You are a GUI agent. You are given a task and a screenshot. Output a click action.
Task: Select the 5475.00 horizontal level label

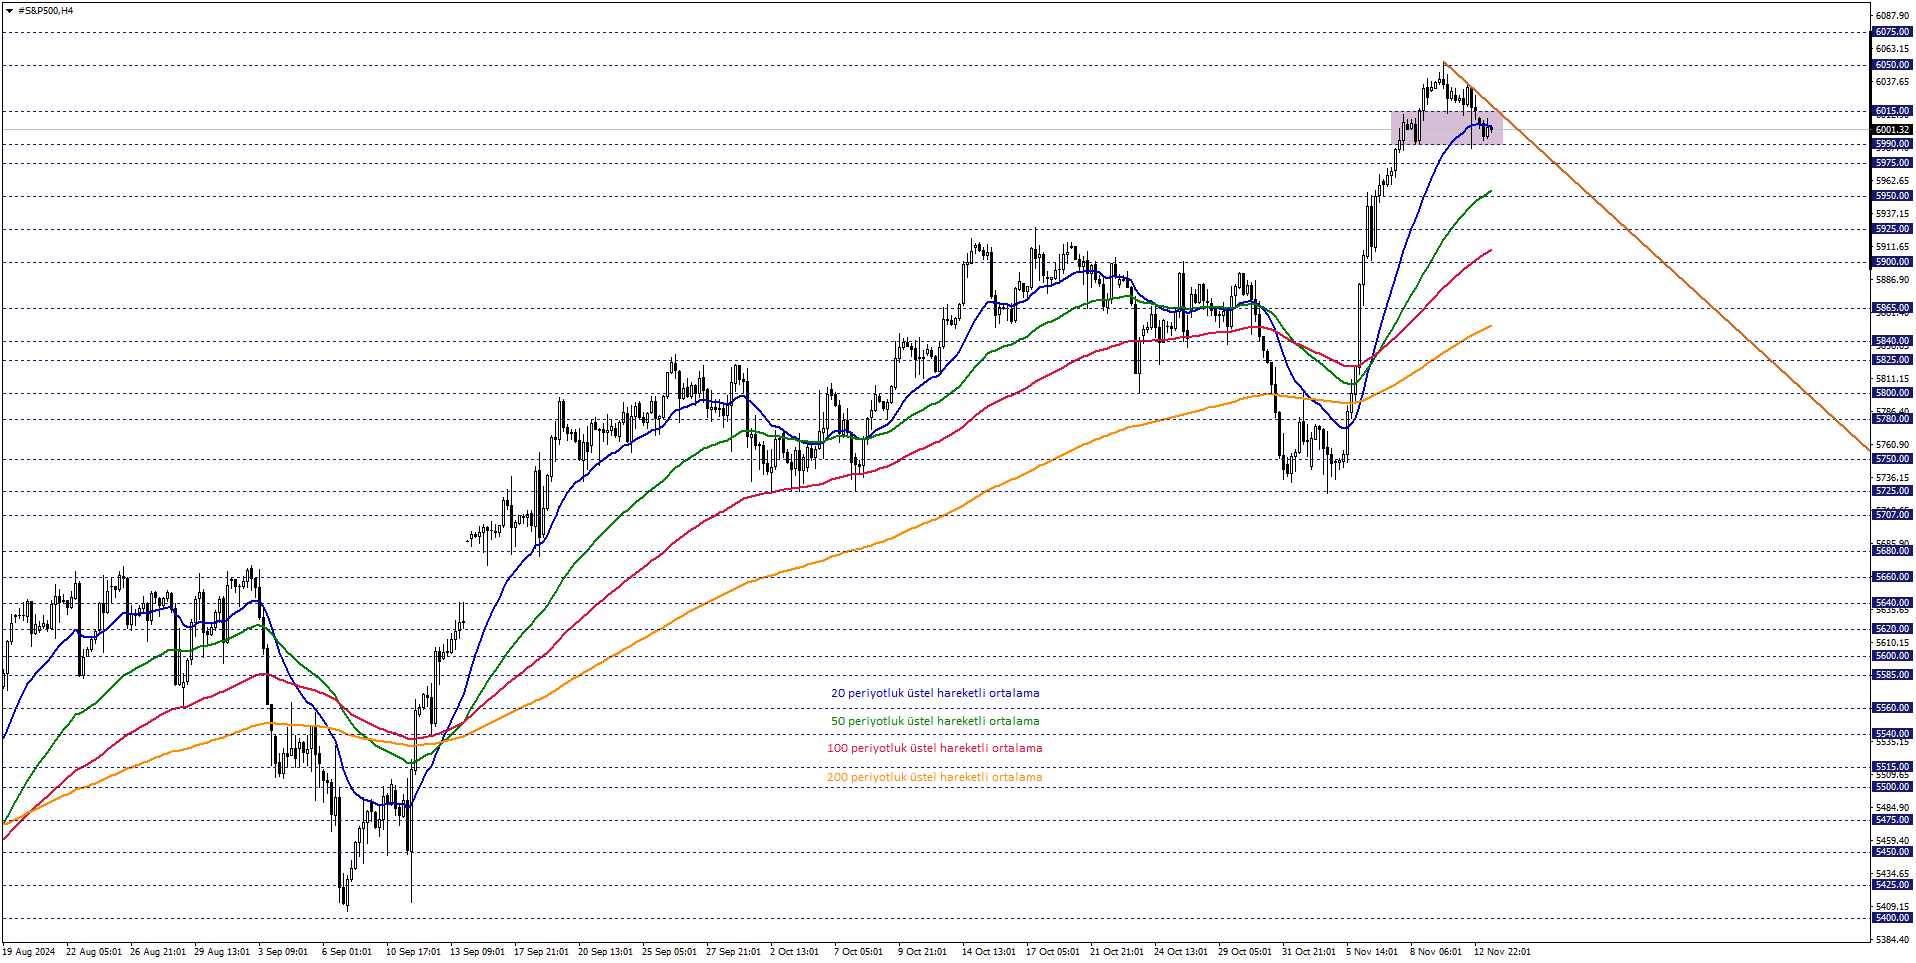pos(1892,820)
